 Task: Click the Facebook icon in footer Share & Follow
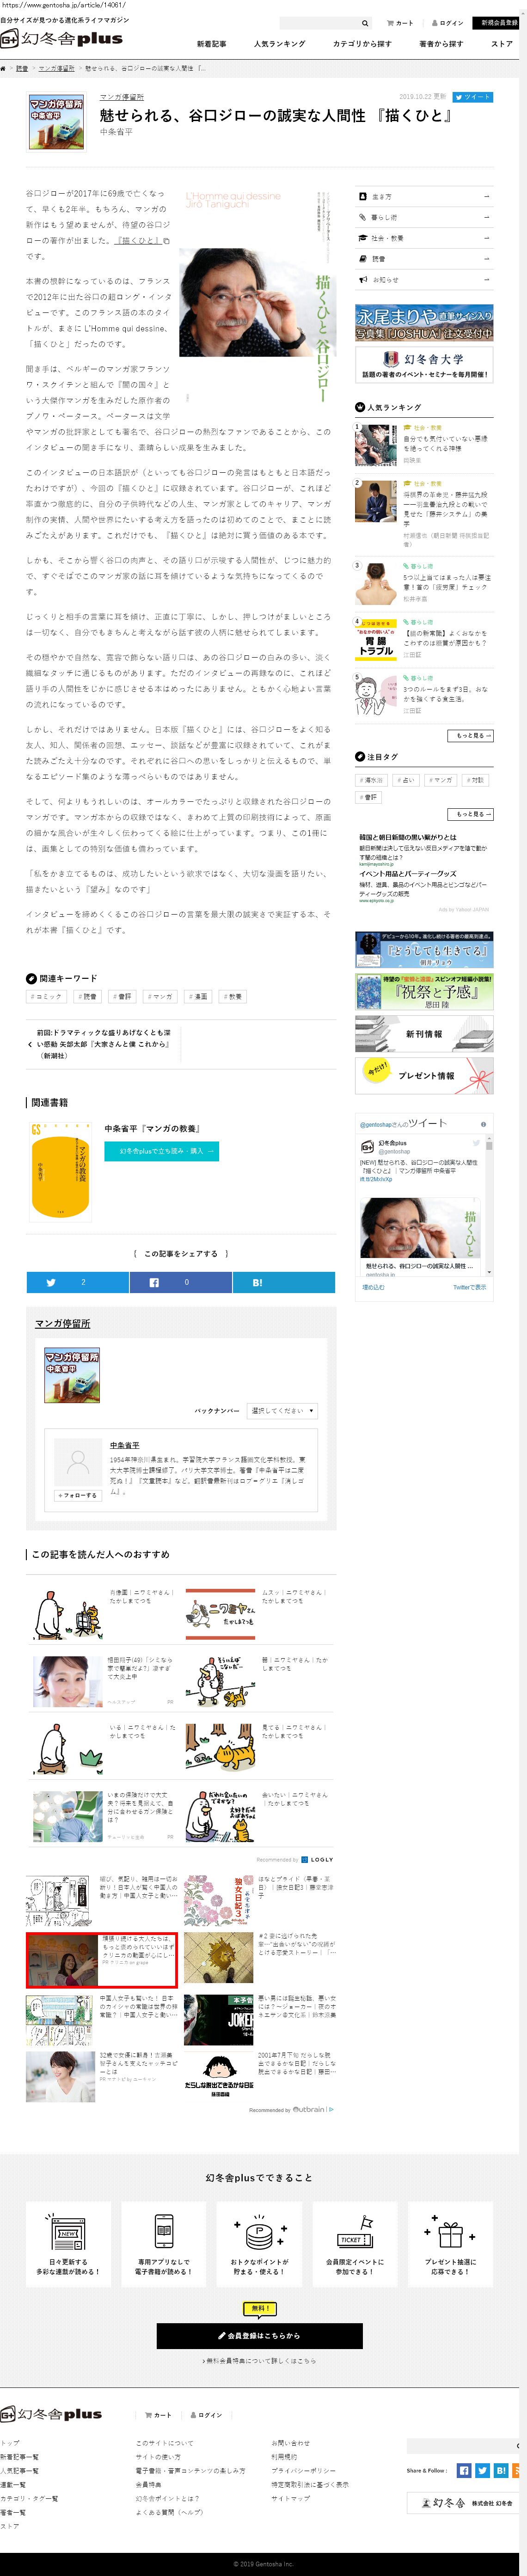[x=463, y=2470]
